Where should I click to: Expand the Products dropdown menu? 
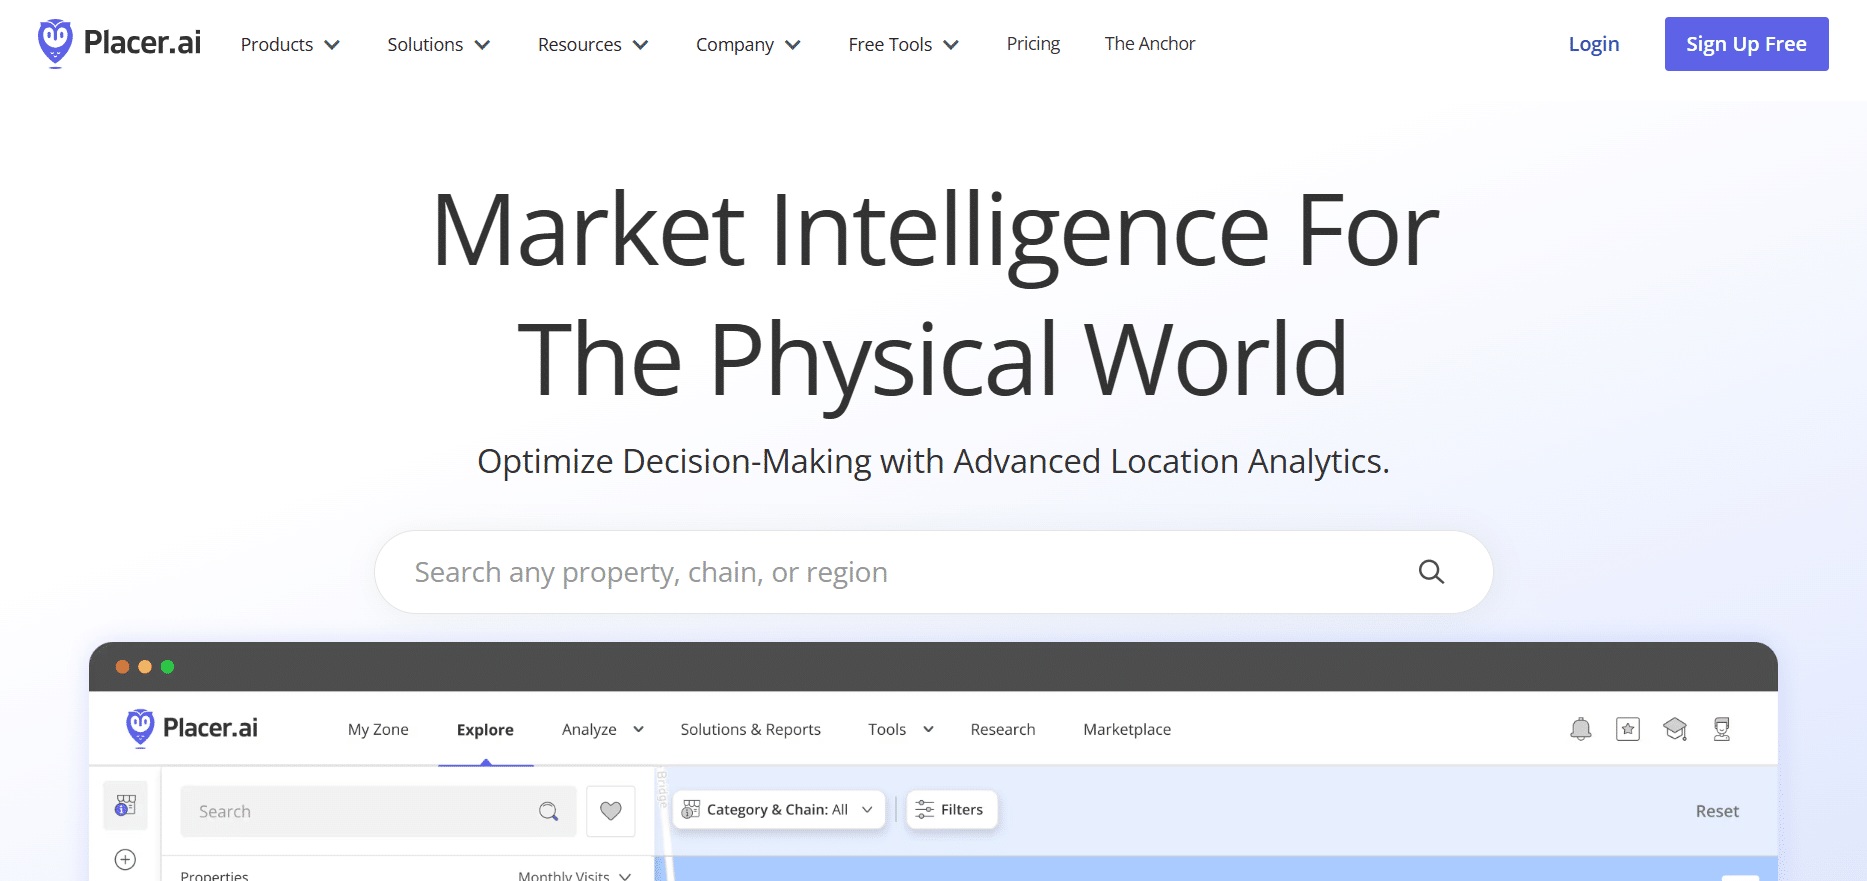pyautogui.click(x=290, y=44)
